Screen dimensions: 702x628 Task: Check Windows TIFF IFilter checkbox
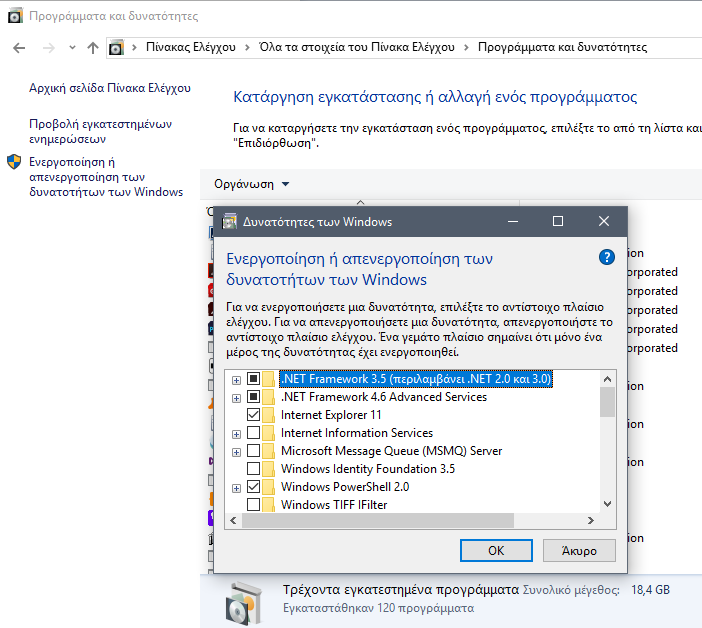click(x=253, y=504)
